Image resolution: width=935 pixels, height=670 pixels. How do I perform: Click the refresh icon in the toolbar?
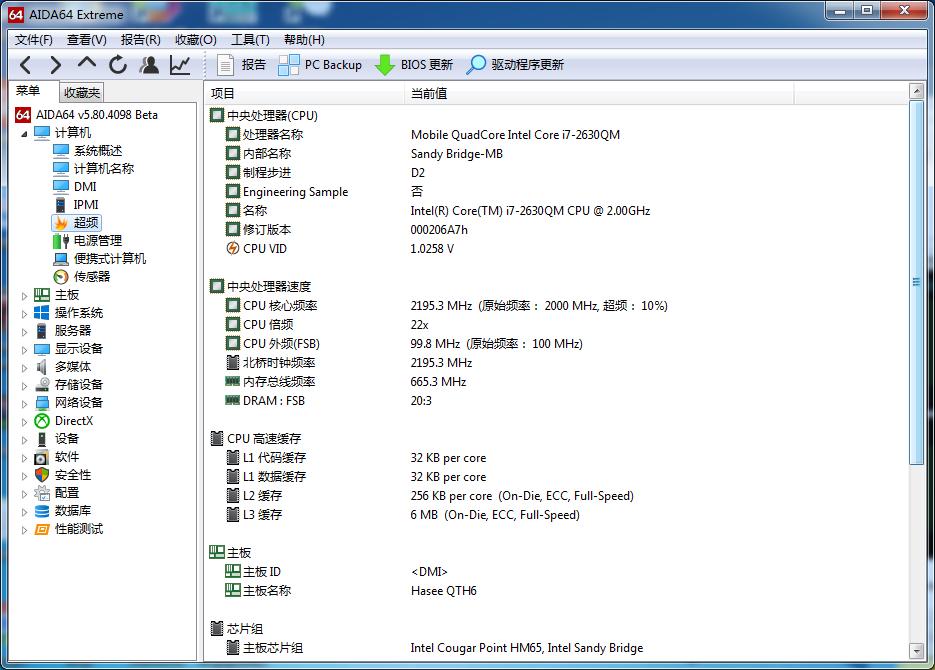[118, 65]
